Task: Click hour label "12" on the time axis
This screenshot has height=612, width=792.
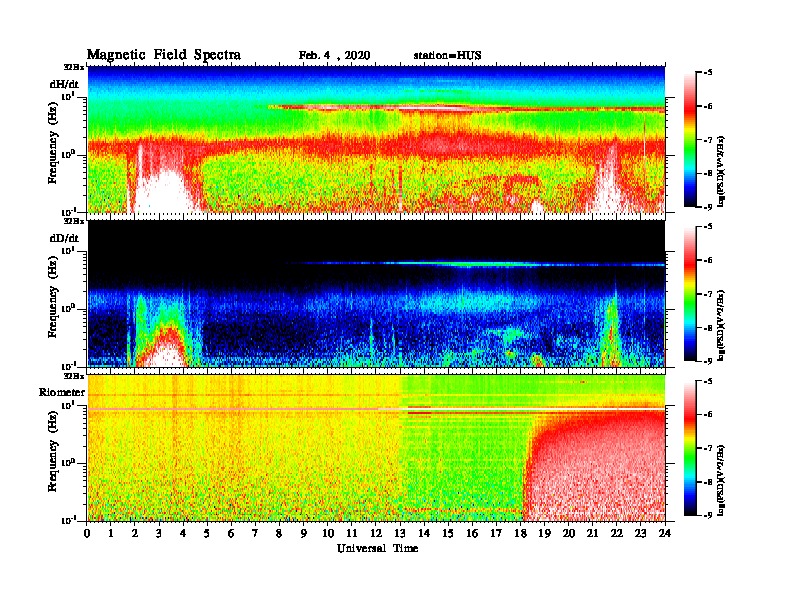Action: [376, 534]
